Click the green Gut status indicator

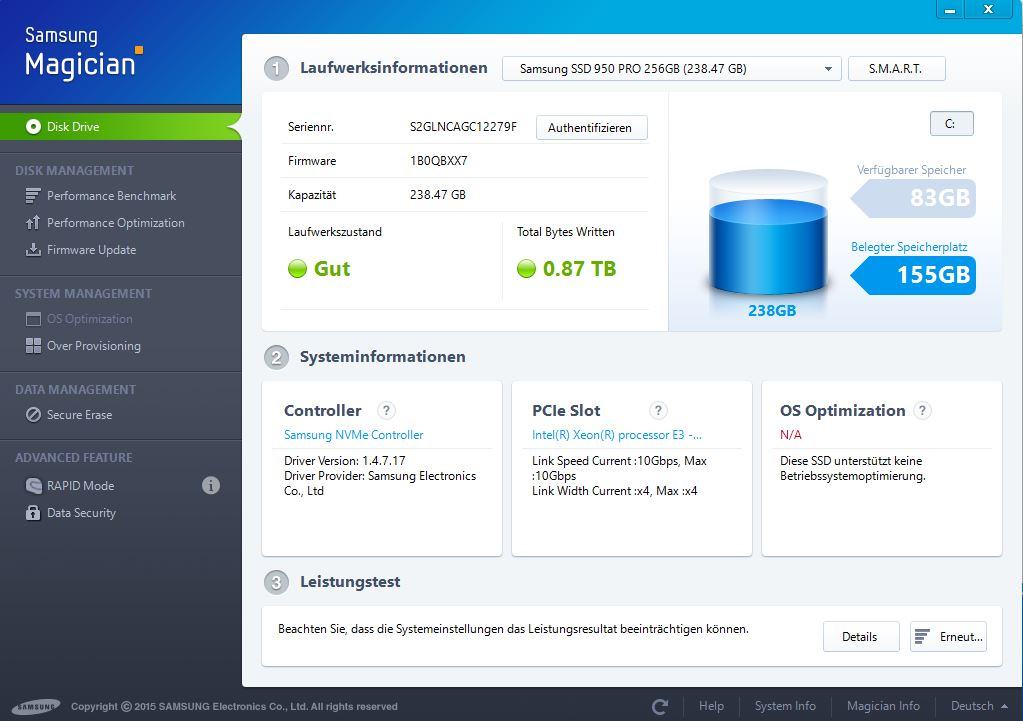tap(298, 268)
